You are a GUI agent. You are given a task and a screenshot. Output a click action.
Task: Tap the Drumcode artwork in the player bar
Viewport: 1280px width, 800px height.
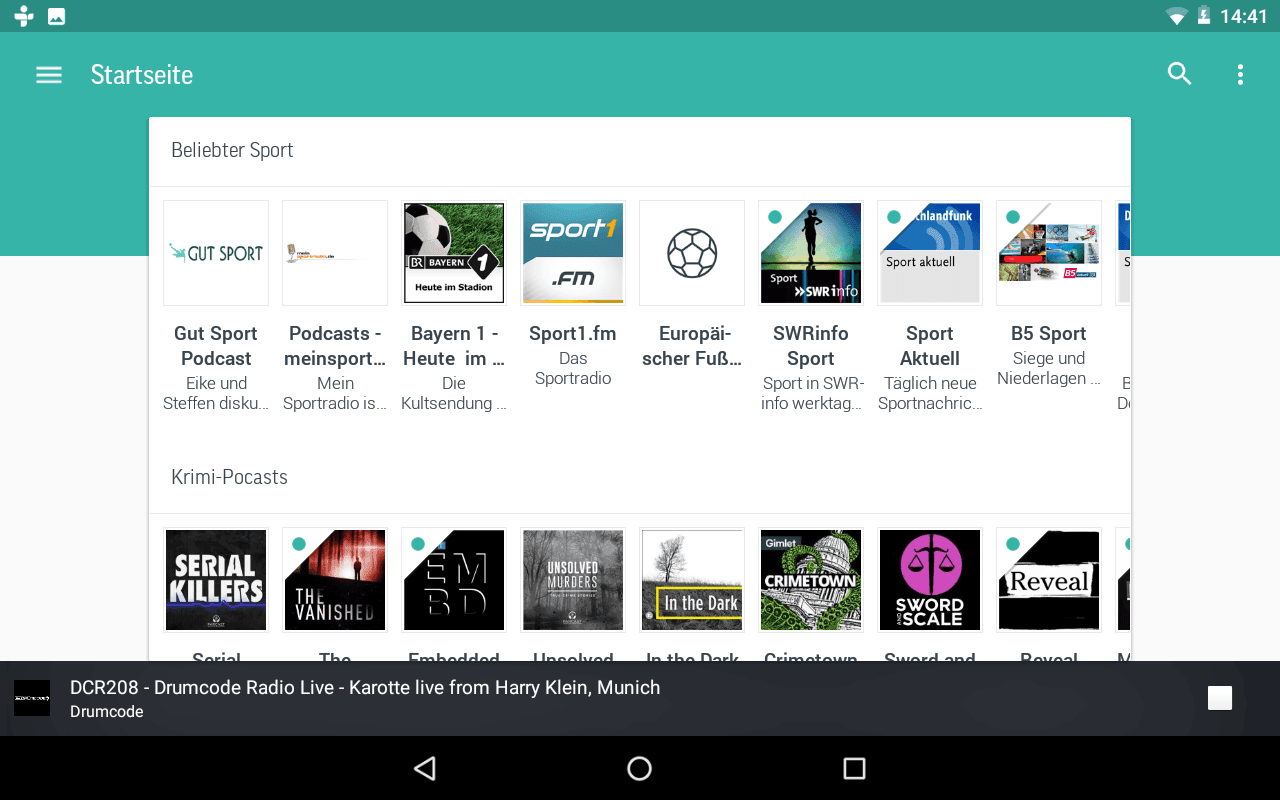click(x=32, y=698)
